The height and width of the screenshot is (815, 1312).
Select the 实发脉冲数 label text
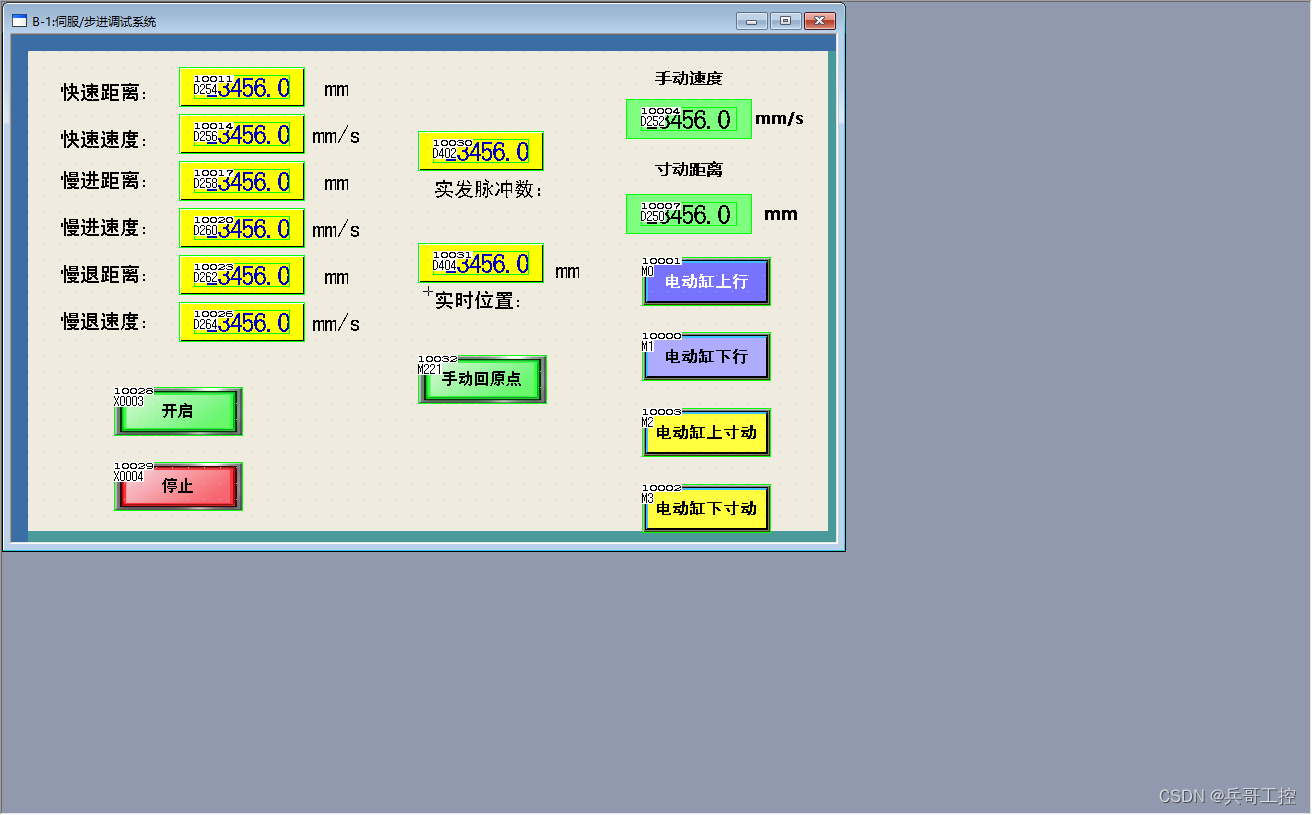(x=489, y=189)
